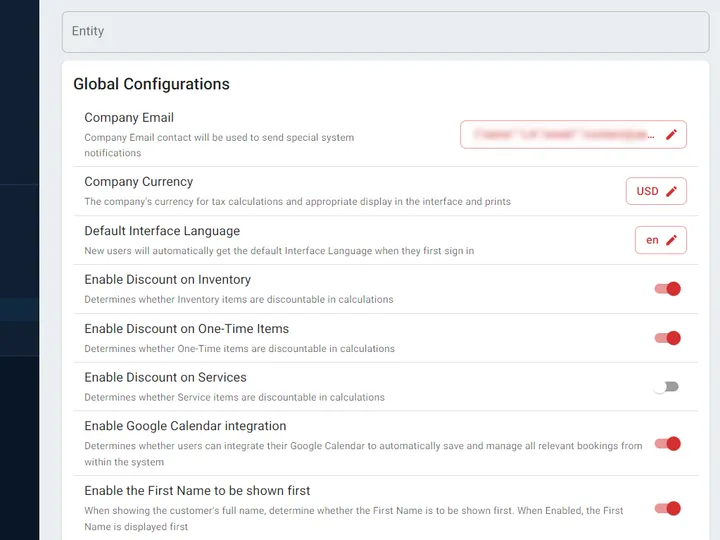Toggle Enable Discount on Inventory switch

668,289
